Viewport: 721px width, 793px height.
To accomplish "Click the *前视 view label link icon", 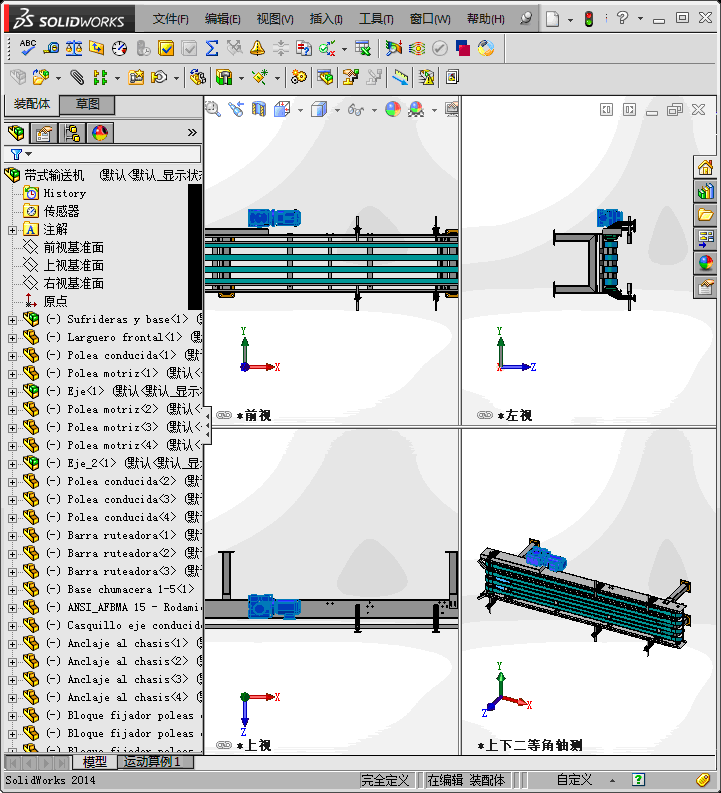I will pyautogui.click(x=223, y=415).
